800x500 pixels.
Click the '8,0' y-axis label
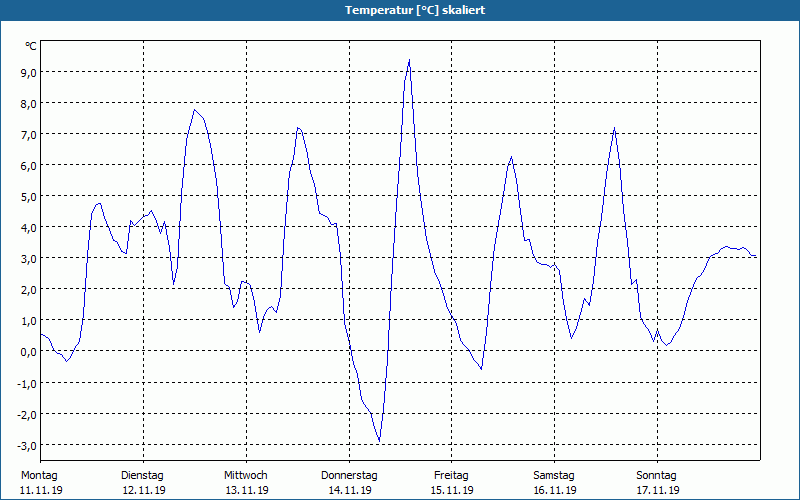29,104
